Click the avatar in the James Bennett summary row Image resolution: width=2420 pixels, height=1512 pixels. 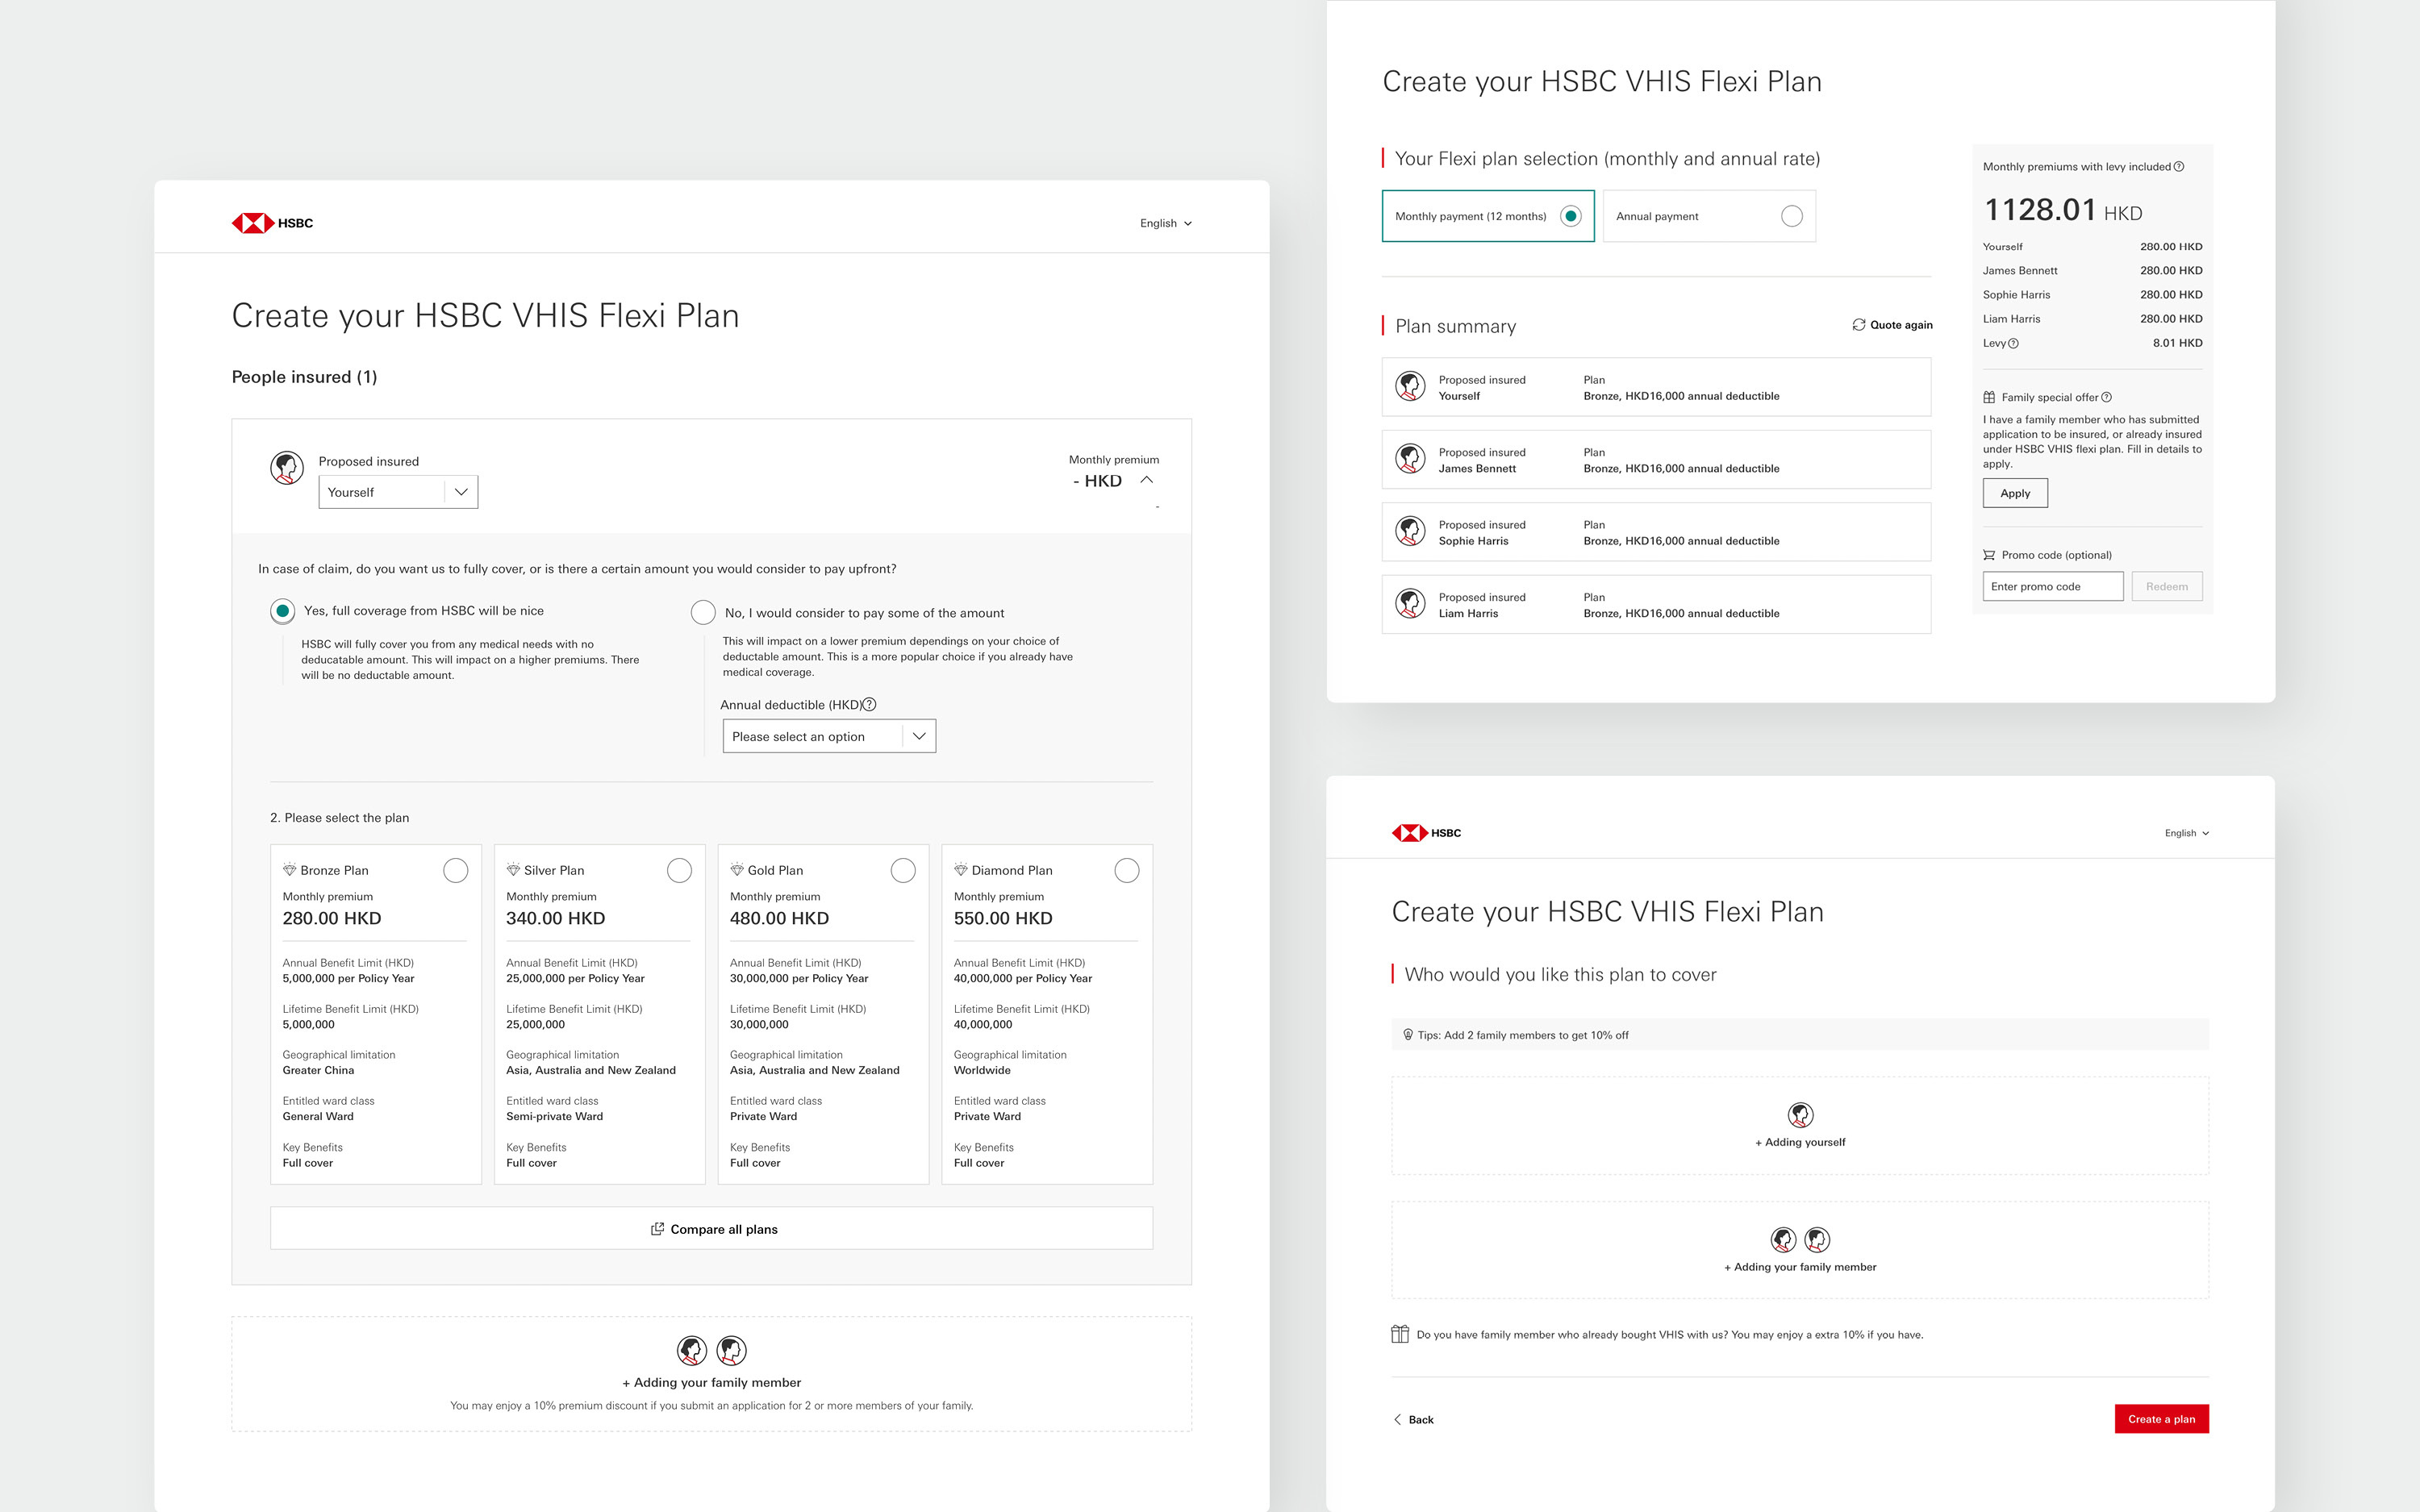[x=1410, y=459]
